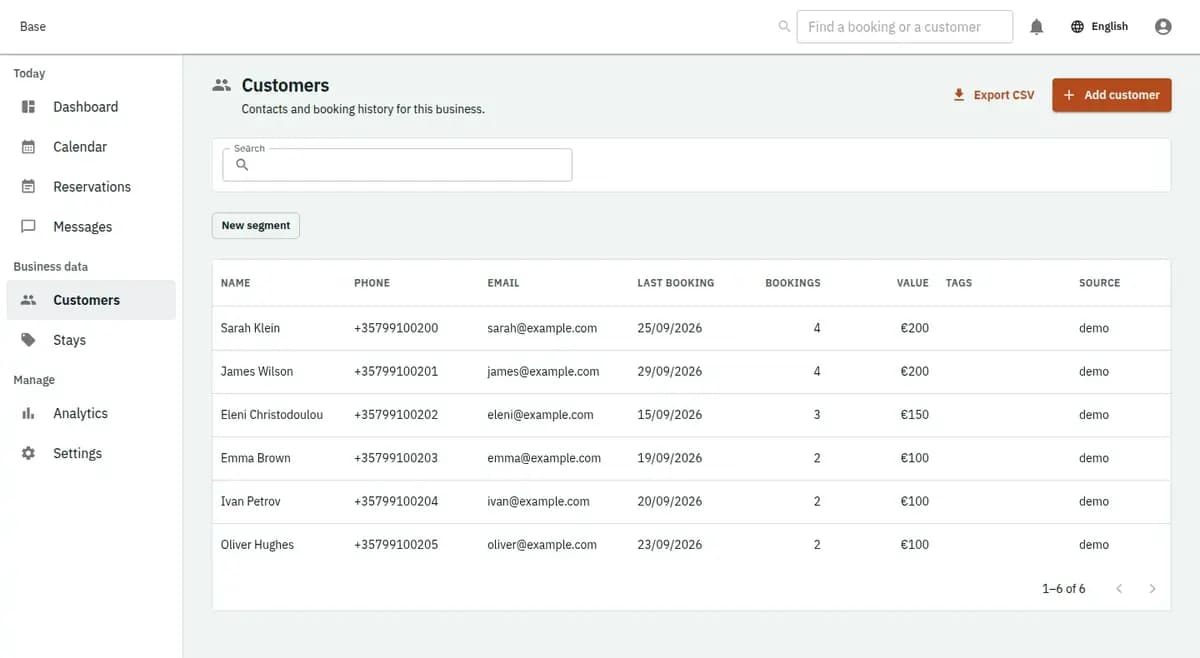Screen dimensions: 1200x658
Task: Click phone +35799100205
Action: [x=396, y=545]
